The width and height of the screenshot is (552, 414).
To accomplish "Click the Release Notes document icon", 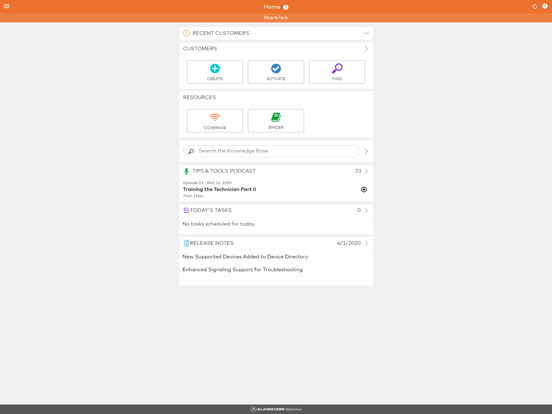I will tap(186, 243).
